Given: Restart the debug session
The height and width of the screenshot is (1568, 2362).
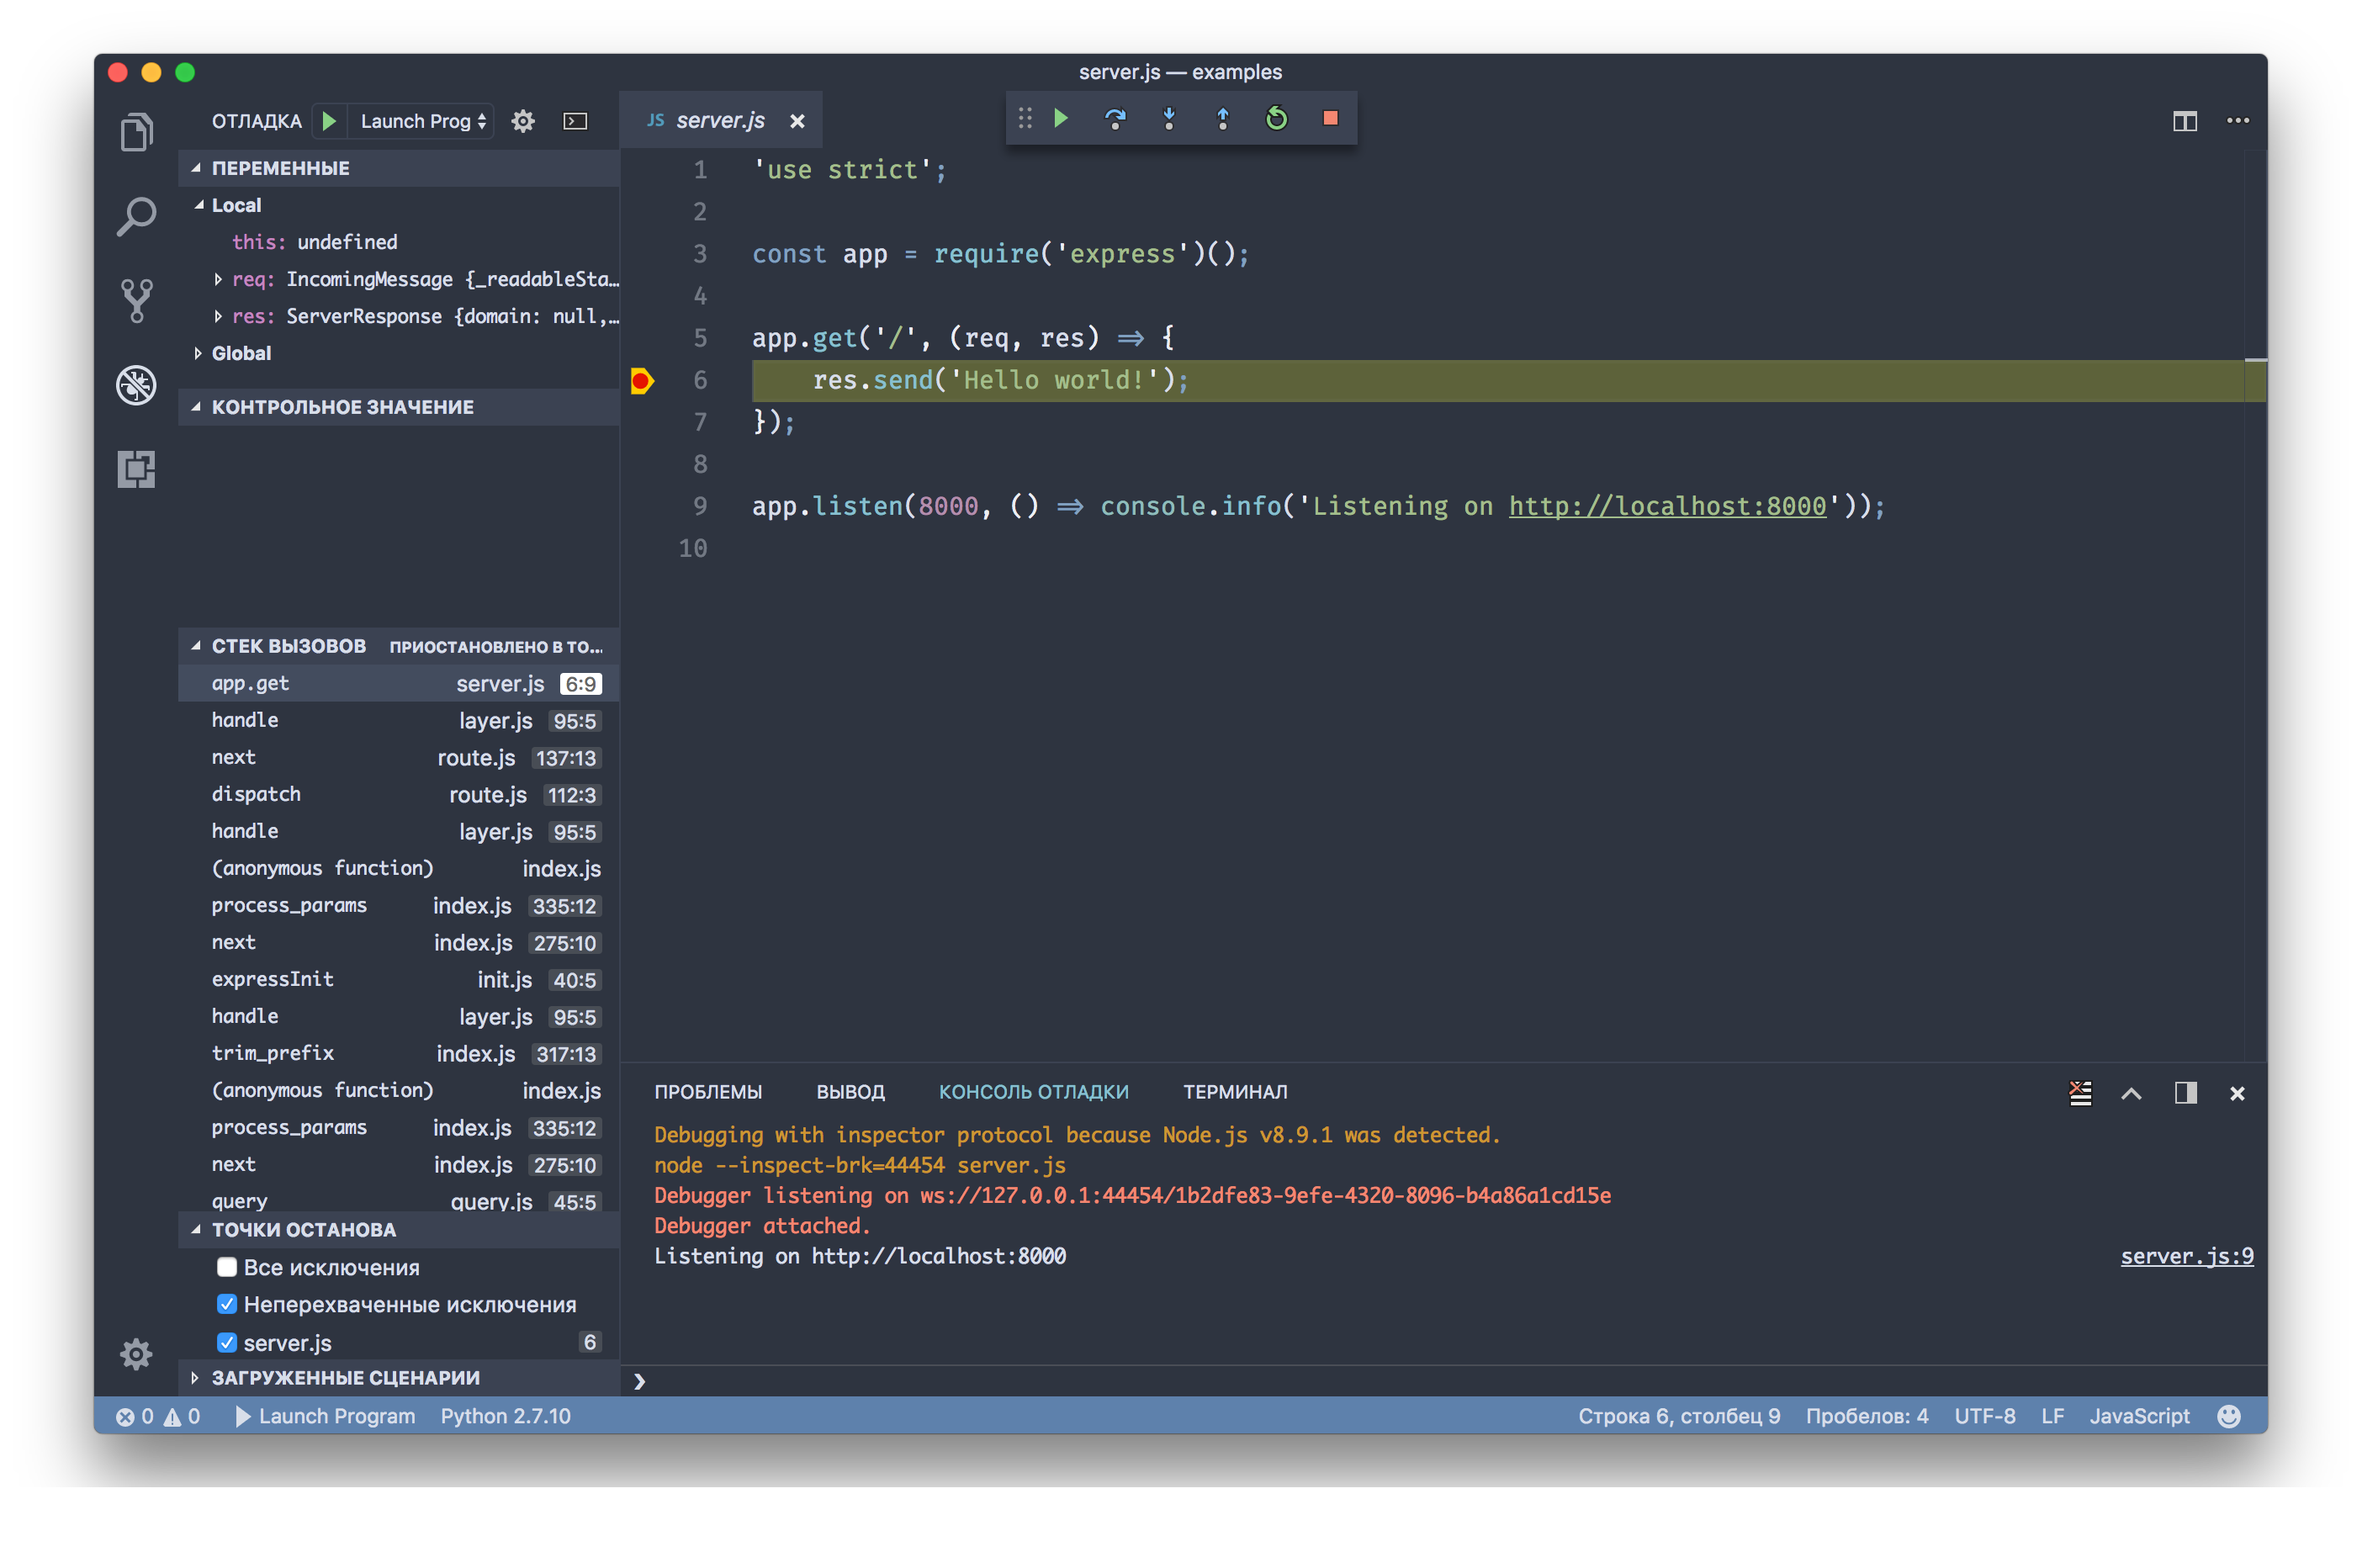Looking at the screenshot, I should [x=1276, y=119].
